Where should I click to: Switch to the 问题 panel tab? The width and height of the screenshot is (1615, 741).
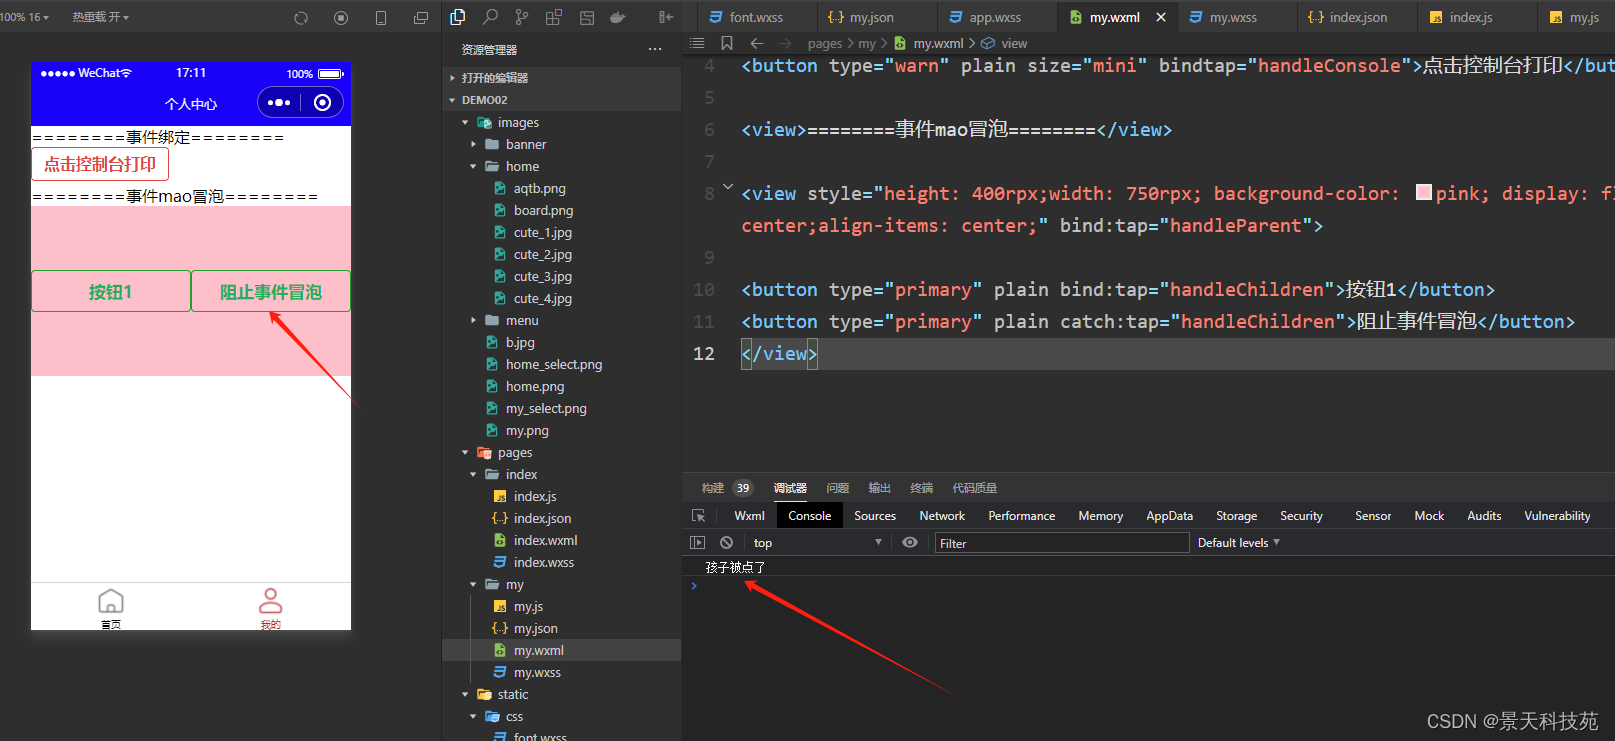[x=837, y=488]
